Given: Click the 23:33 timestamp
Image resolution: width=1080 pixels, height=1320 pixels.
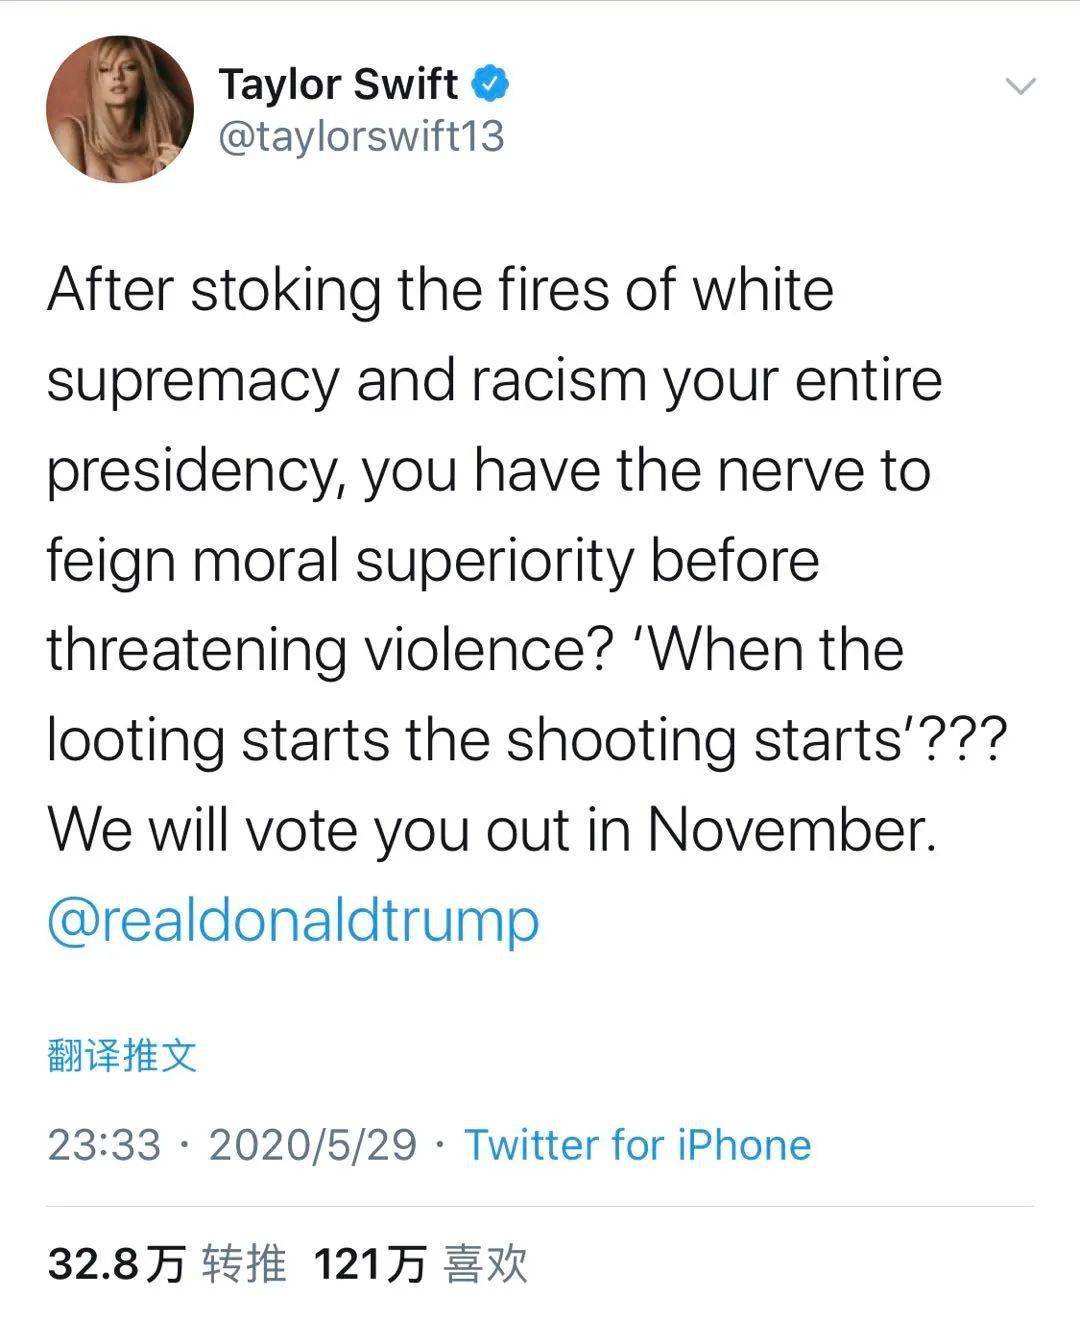Looking at the screenshot, I should pos(104,1145).
